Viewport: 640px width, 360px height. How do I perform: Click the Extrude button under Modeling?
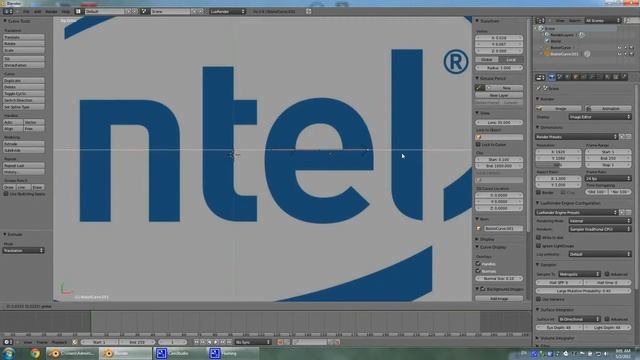(x=24, y=144)
